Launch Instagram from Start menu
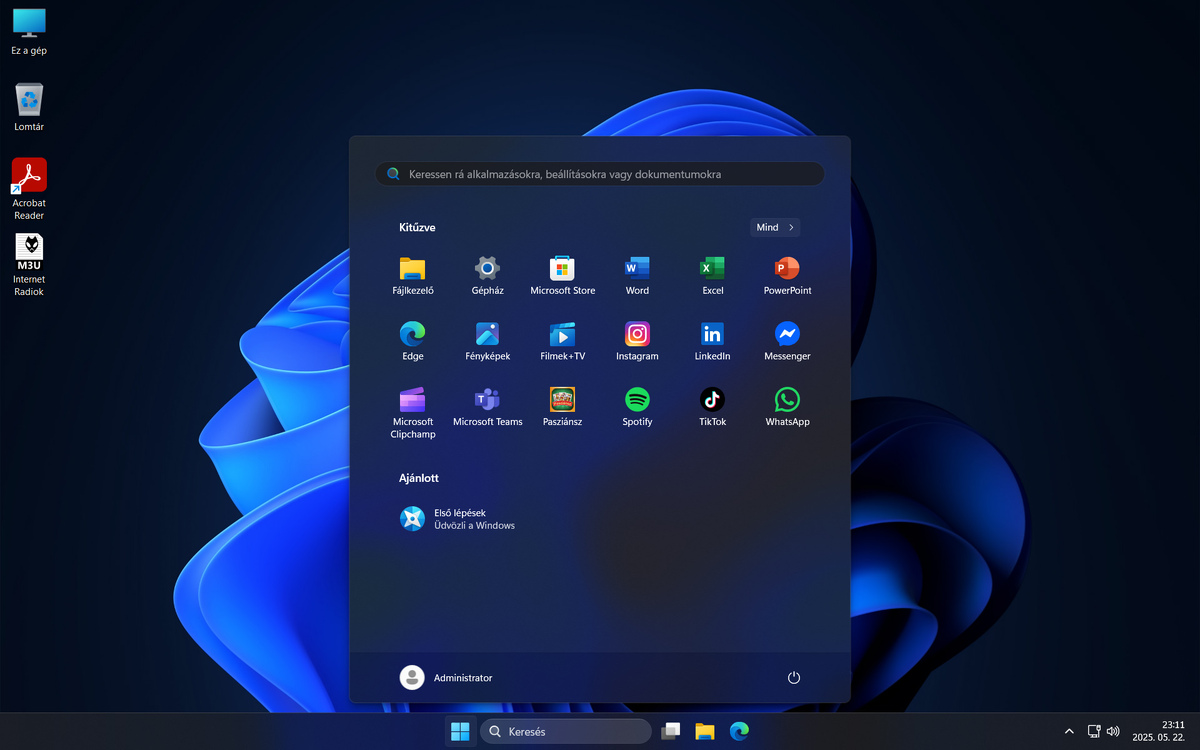The height and width of the screenshot is (750, 1200). point(637,341)
